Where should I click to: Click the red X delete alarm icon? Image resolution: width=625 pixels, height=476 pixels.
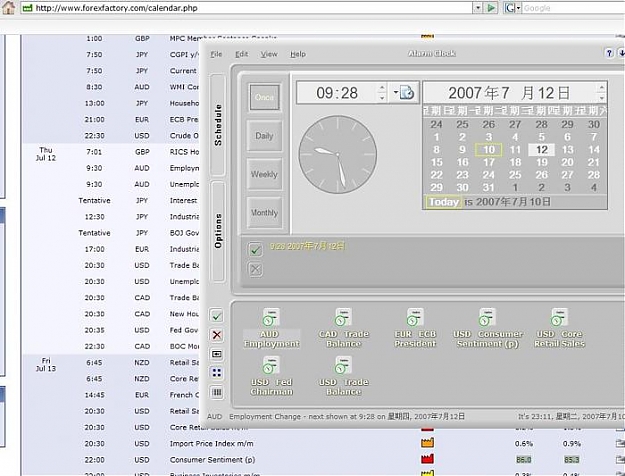point(217,335)
